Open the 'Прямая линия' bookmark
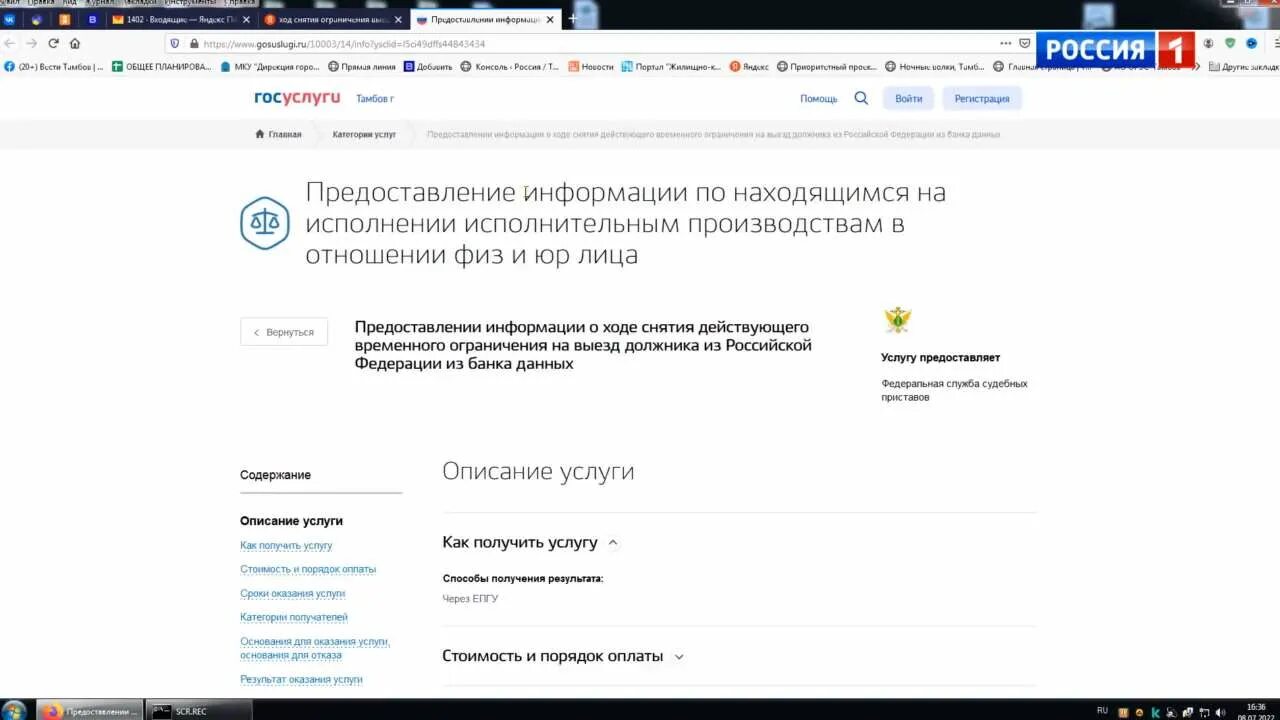 coord(361,67)
